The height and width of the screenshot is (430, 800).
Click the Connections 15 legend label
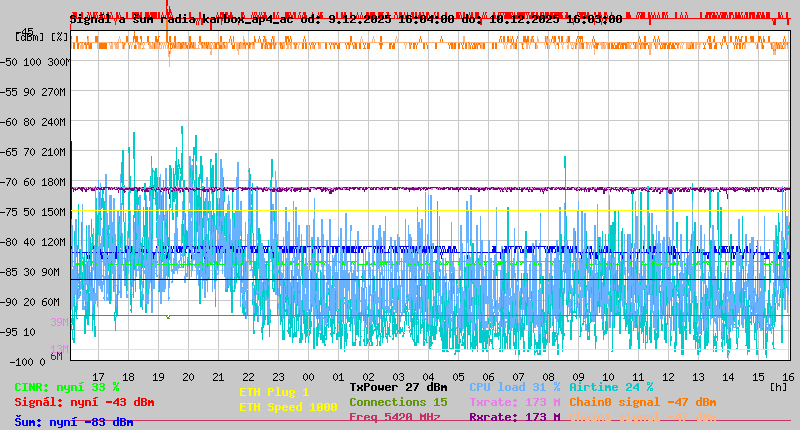[x=398, y=402]
